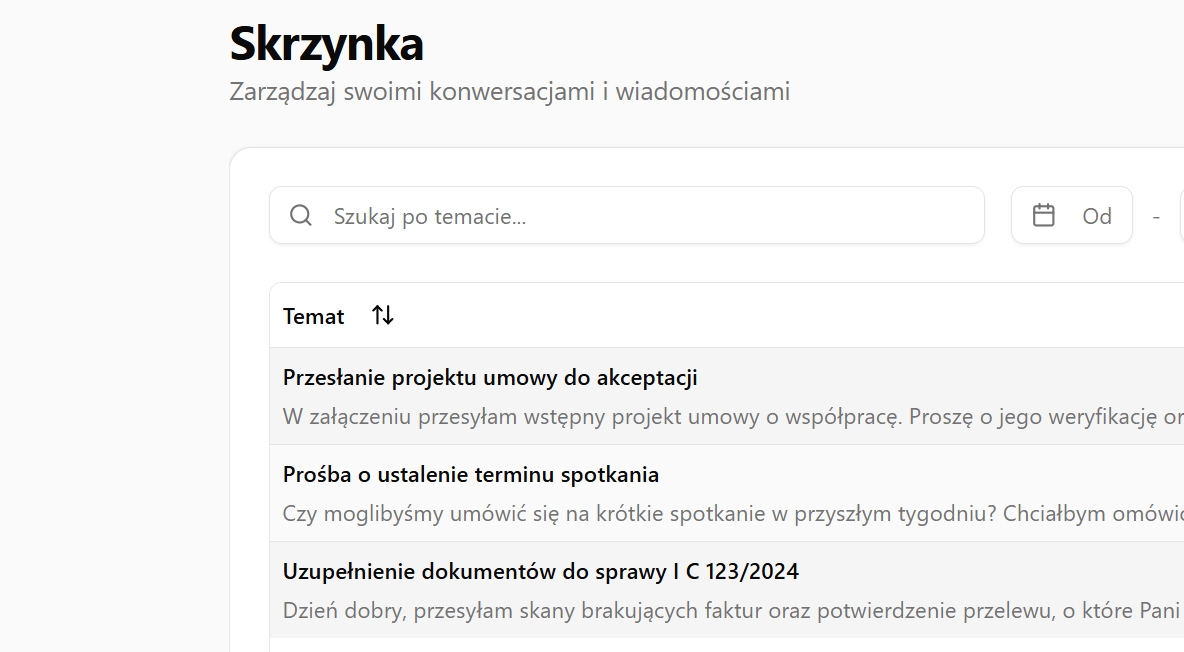This screenshot has width=1184, height=652.
Task: Open the calendar icon in the Od field
Action: (x=1043, y=215)
